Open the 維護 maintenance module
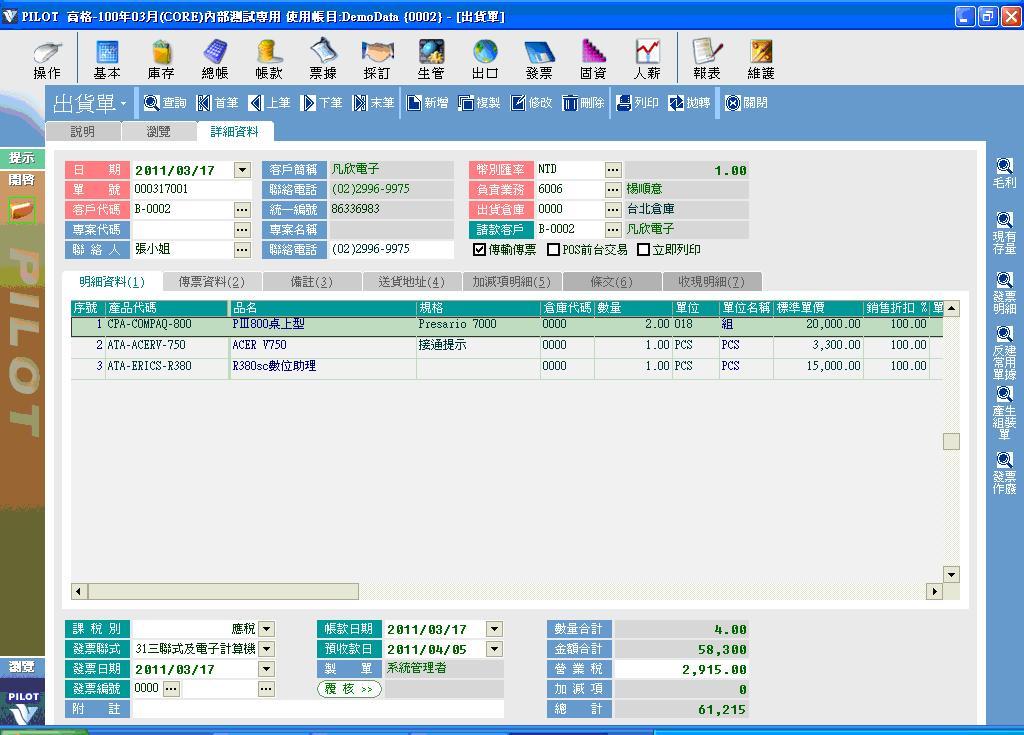The image size is (1024, 735). (761, 59)
